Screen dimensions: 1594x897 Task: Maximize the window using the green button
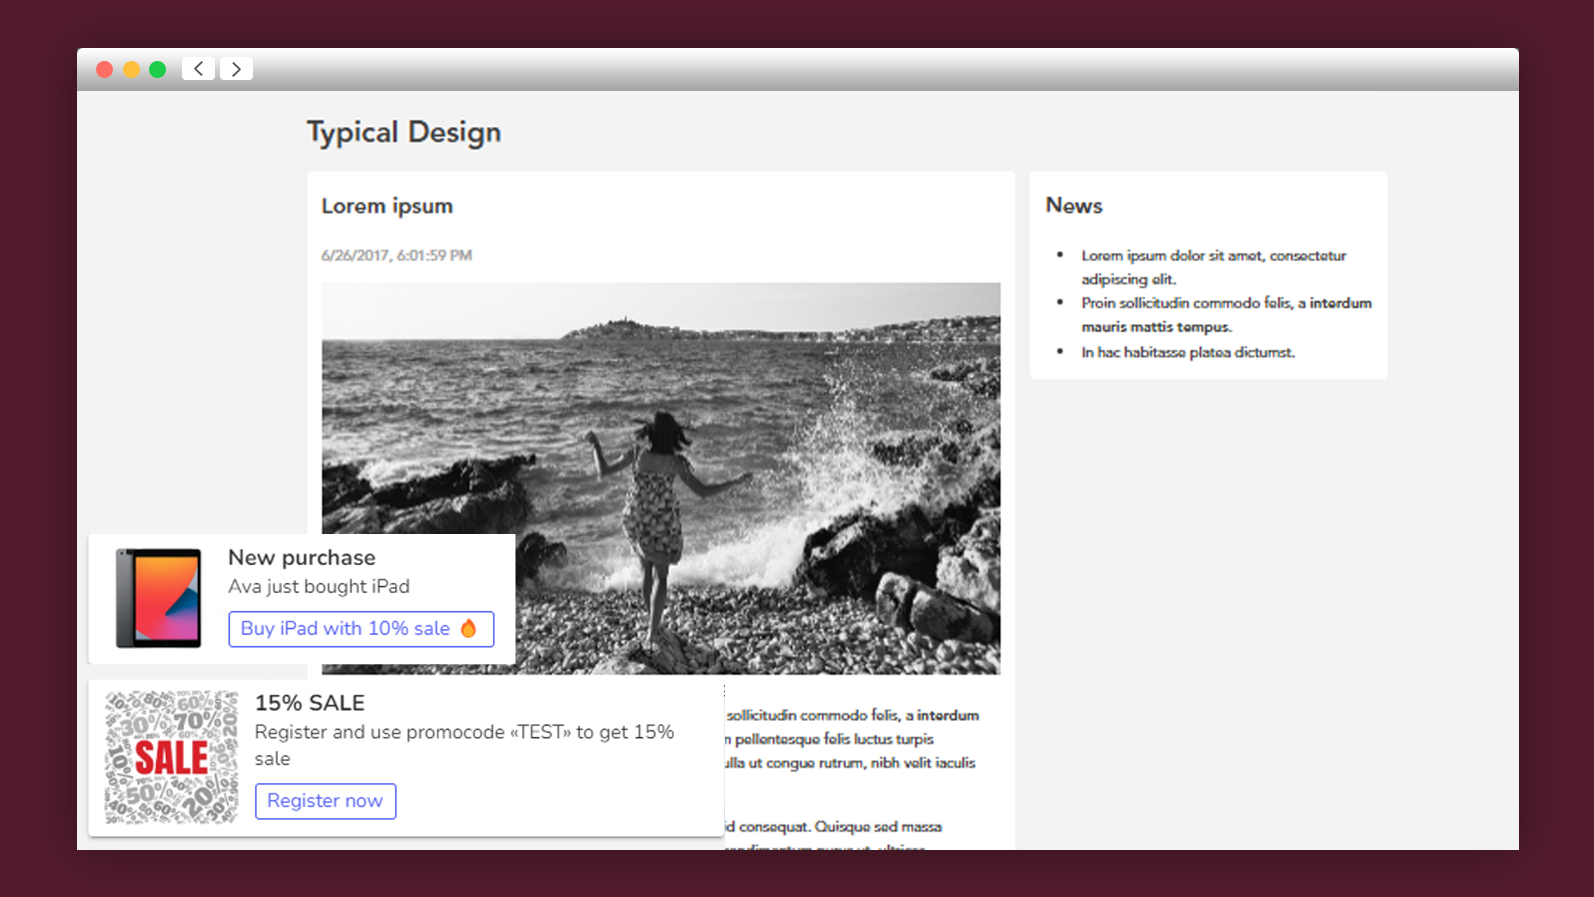tap(157, 69)
